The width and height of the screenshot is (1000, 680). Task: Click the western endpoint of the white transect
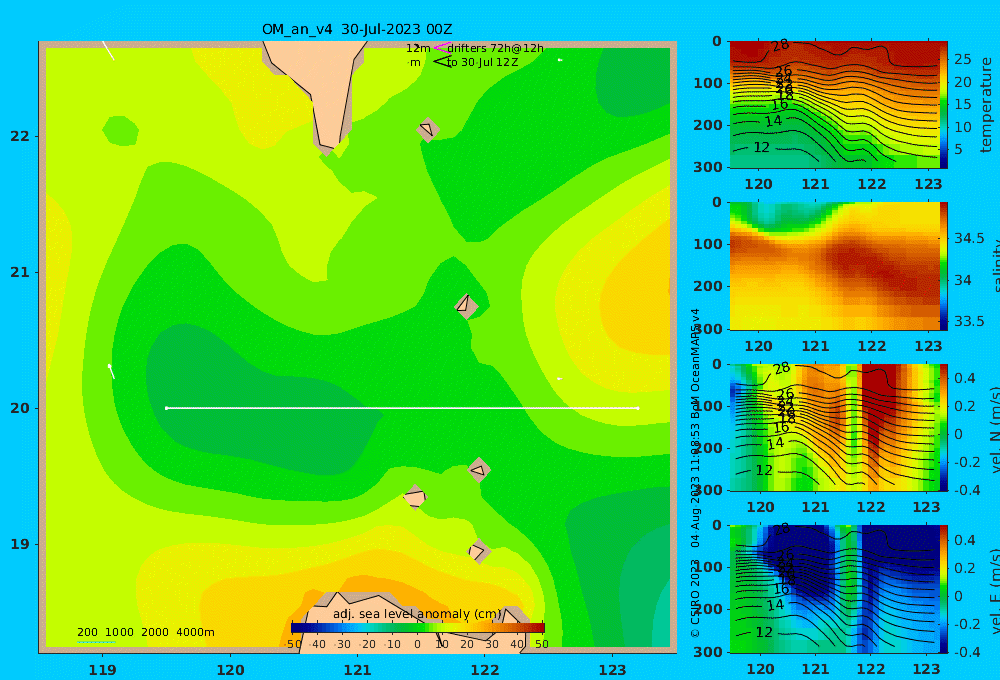click(x=166, y=408)
